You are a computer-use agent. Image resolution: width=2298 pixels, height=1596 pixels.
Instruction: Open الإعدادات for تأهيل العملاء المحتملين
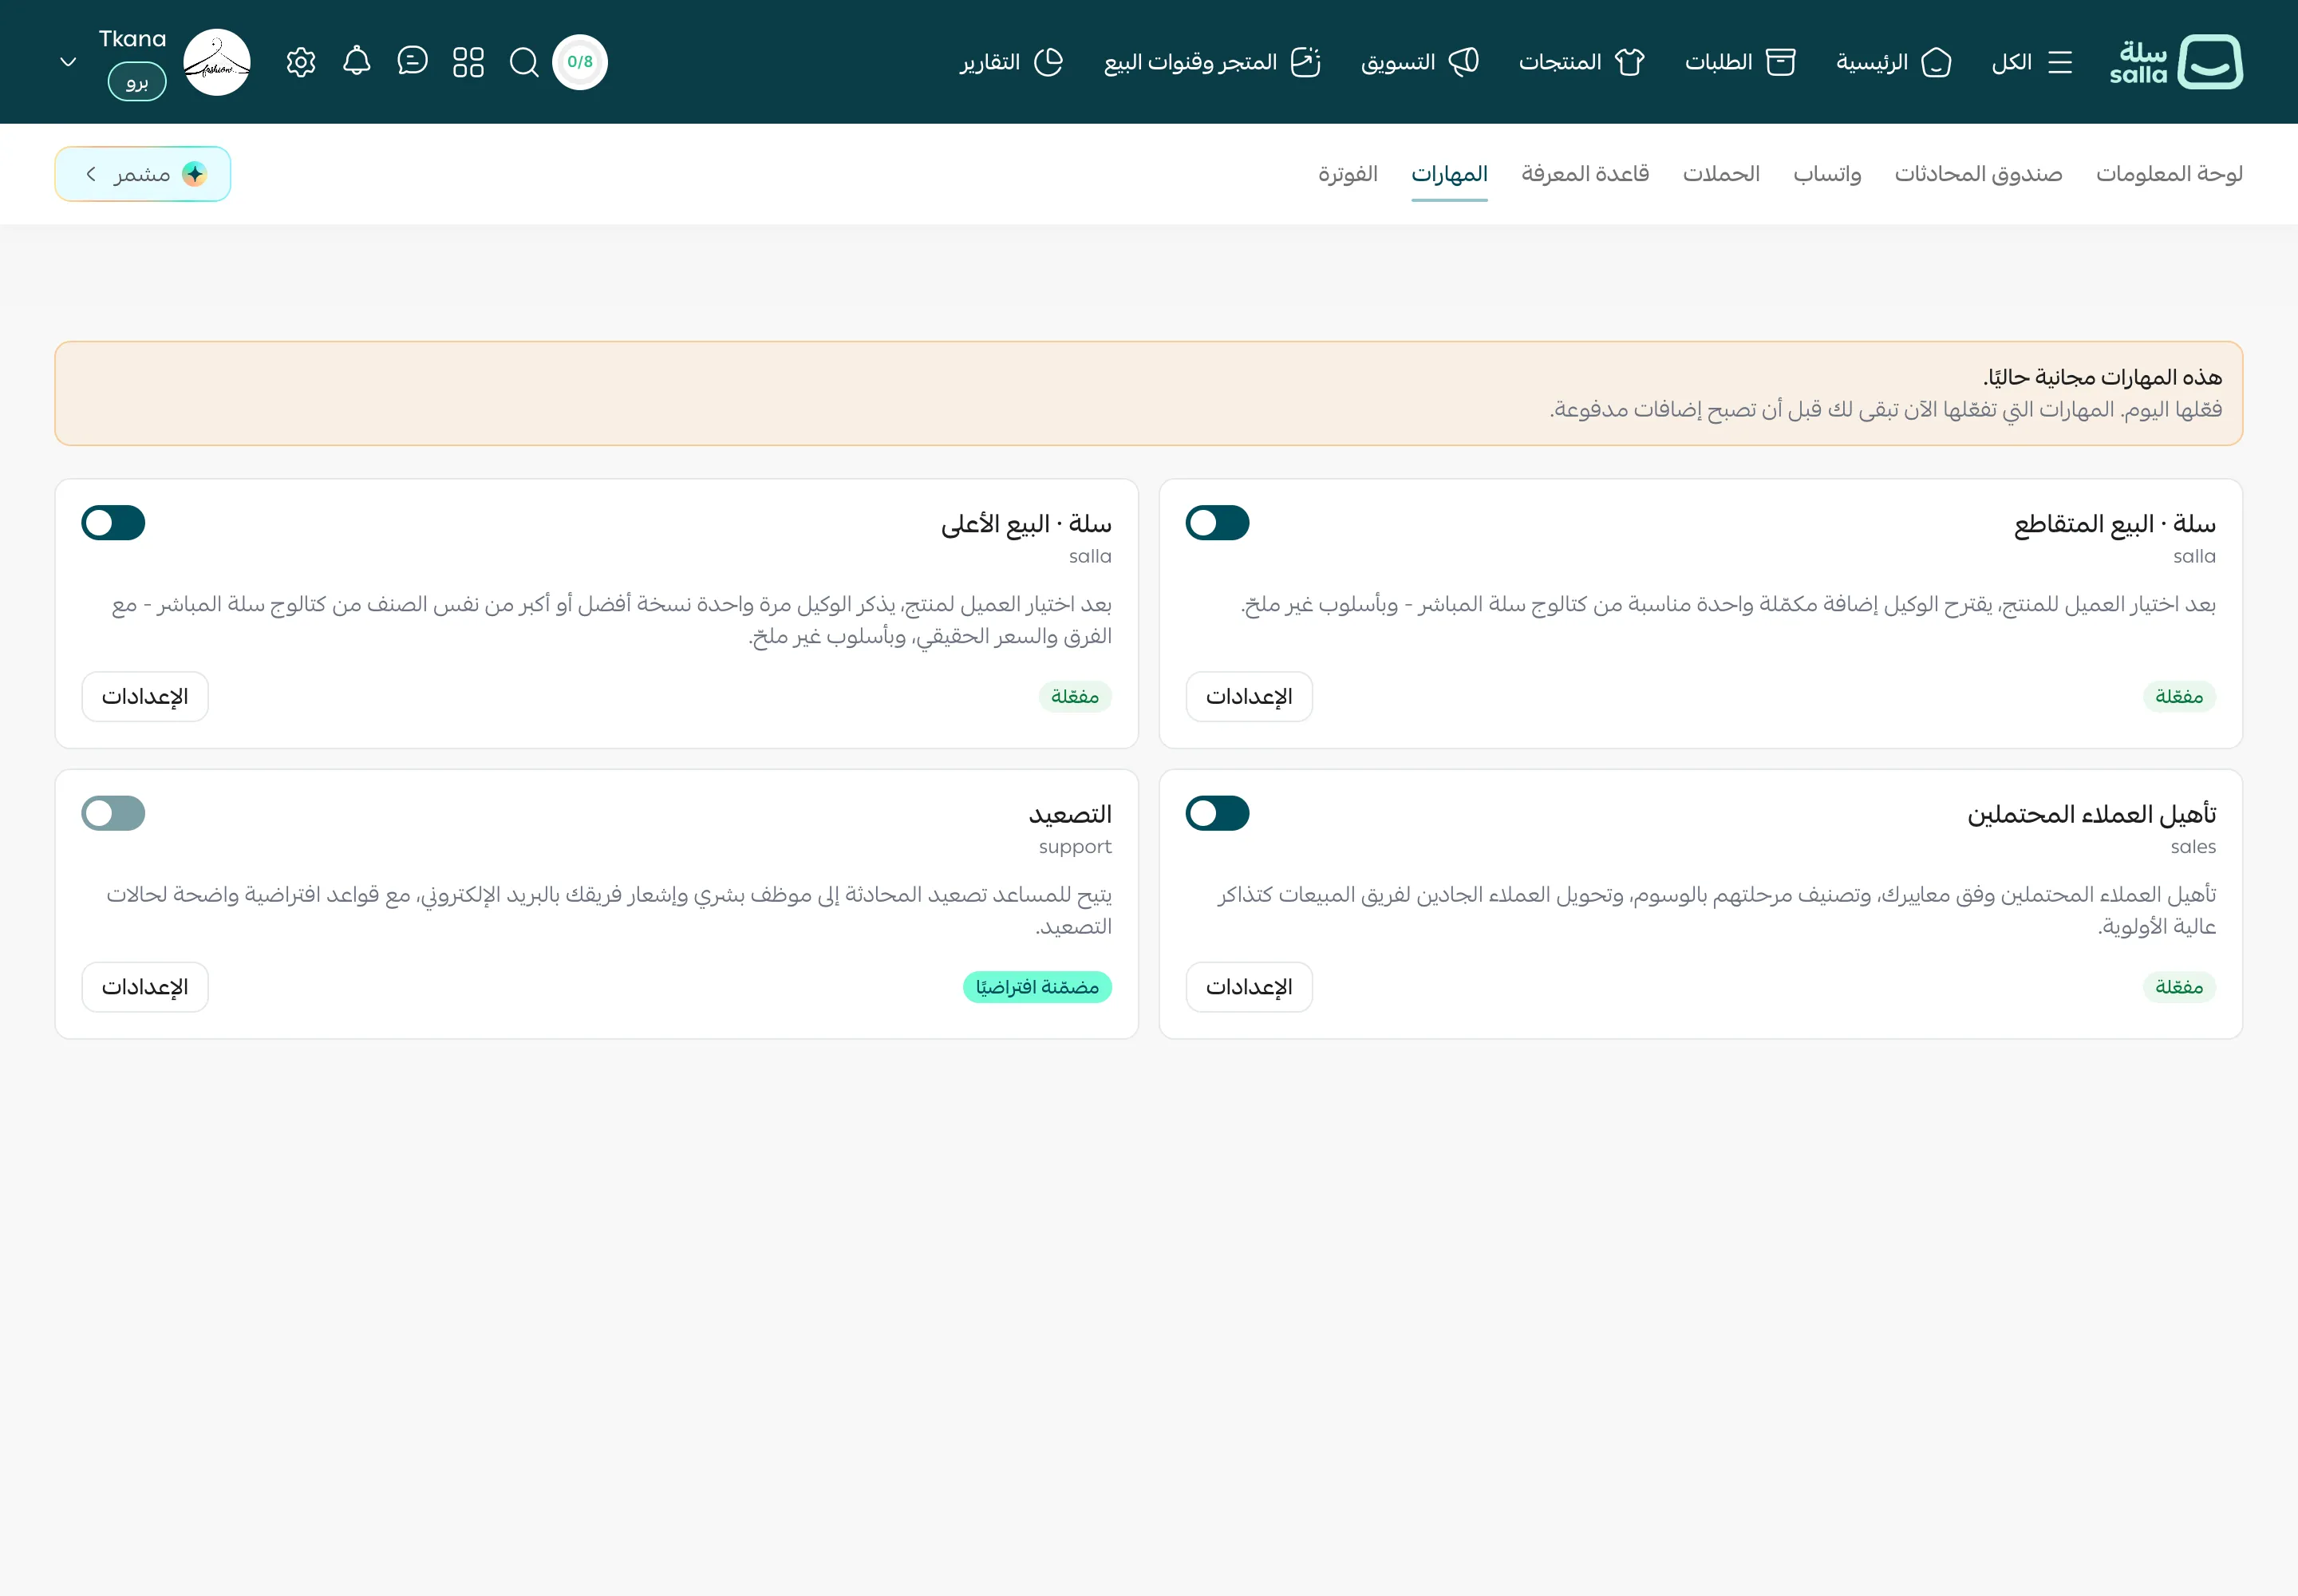click(x=1249, y=987)
